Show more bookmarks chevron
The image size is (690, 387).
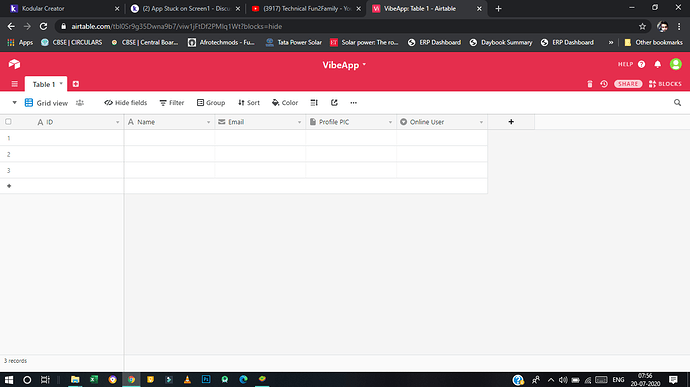tap(611, 42)
